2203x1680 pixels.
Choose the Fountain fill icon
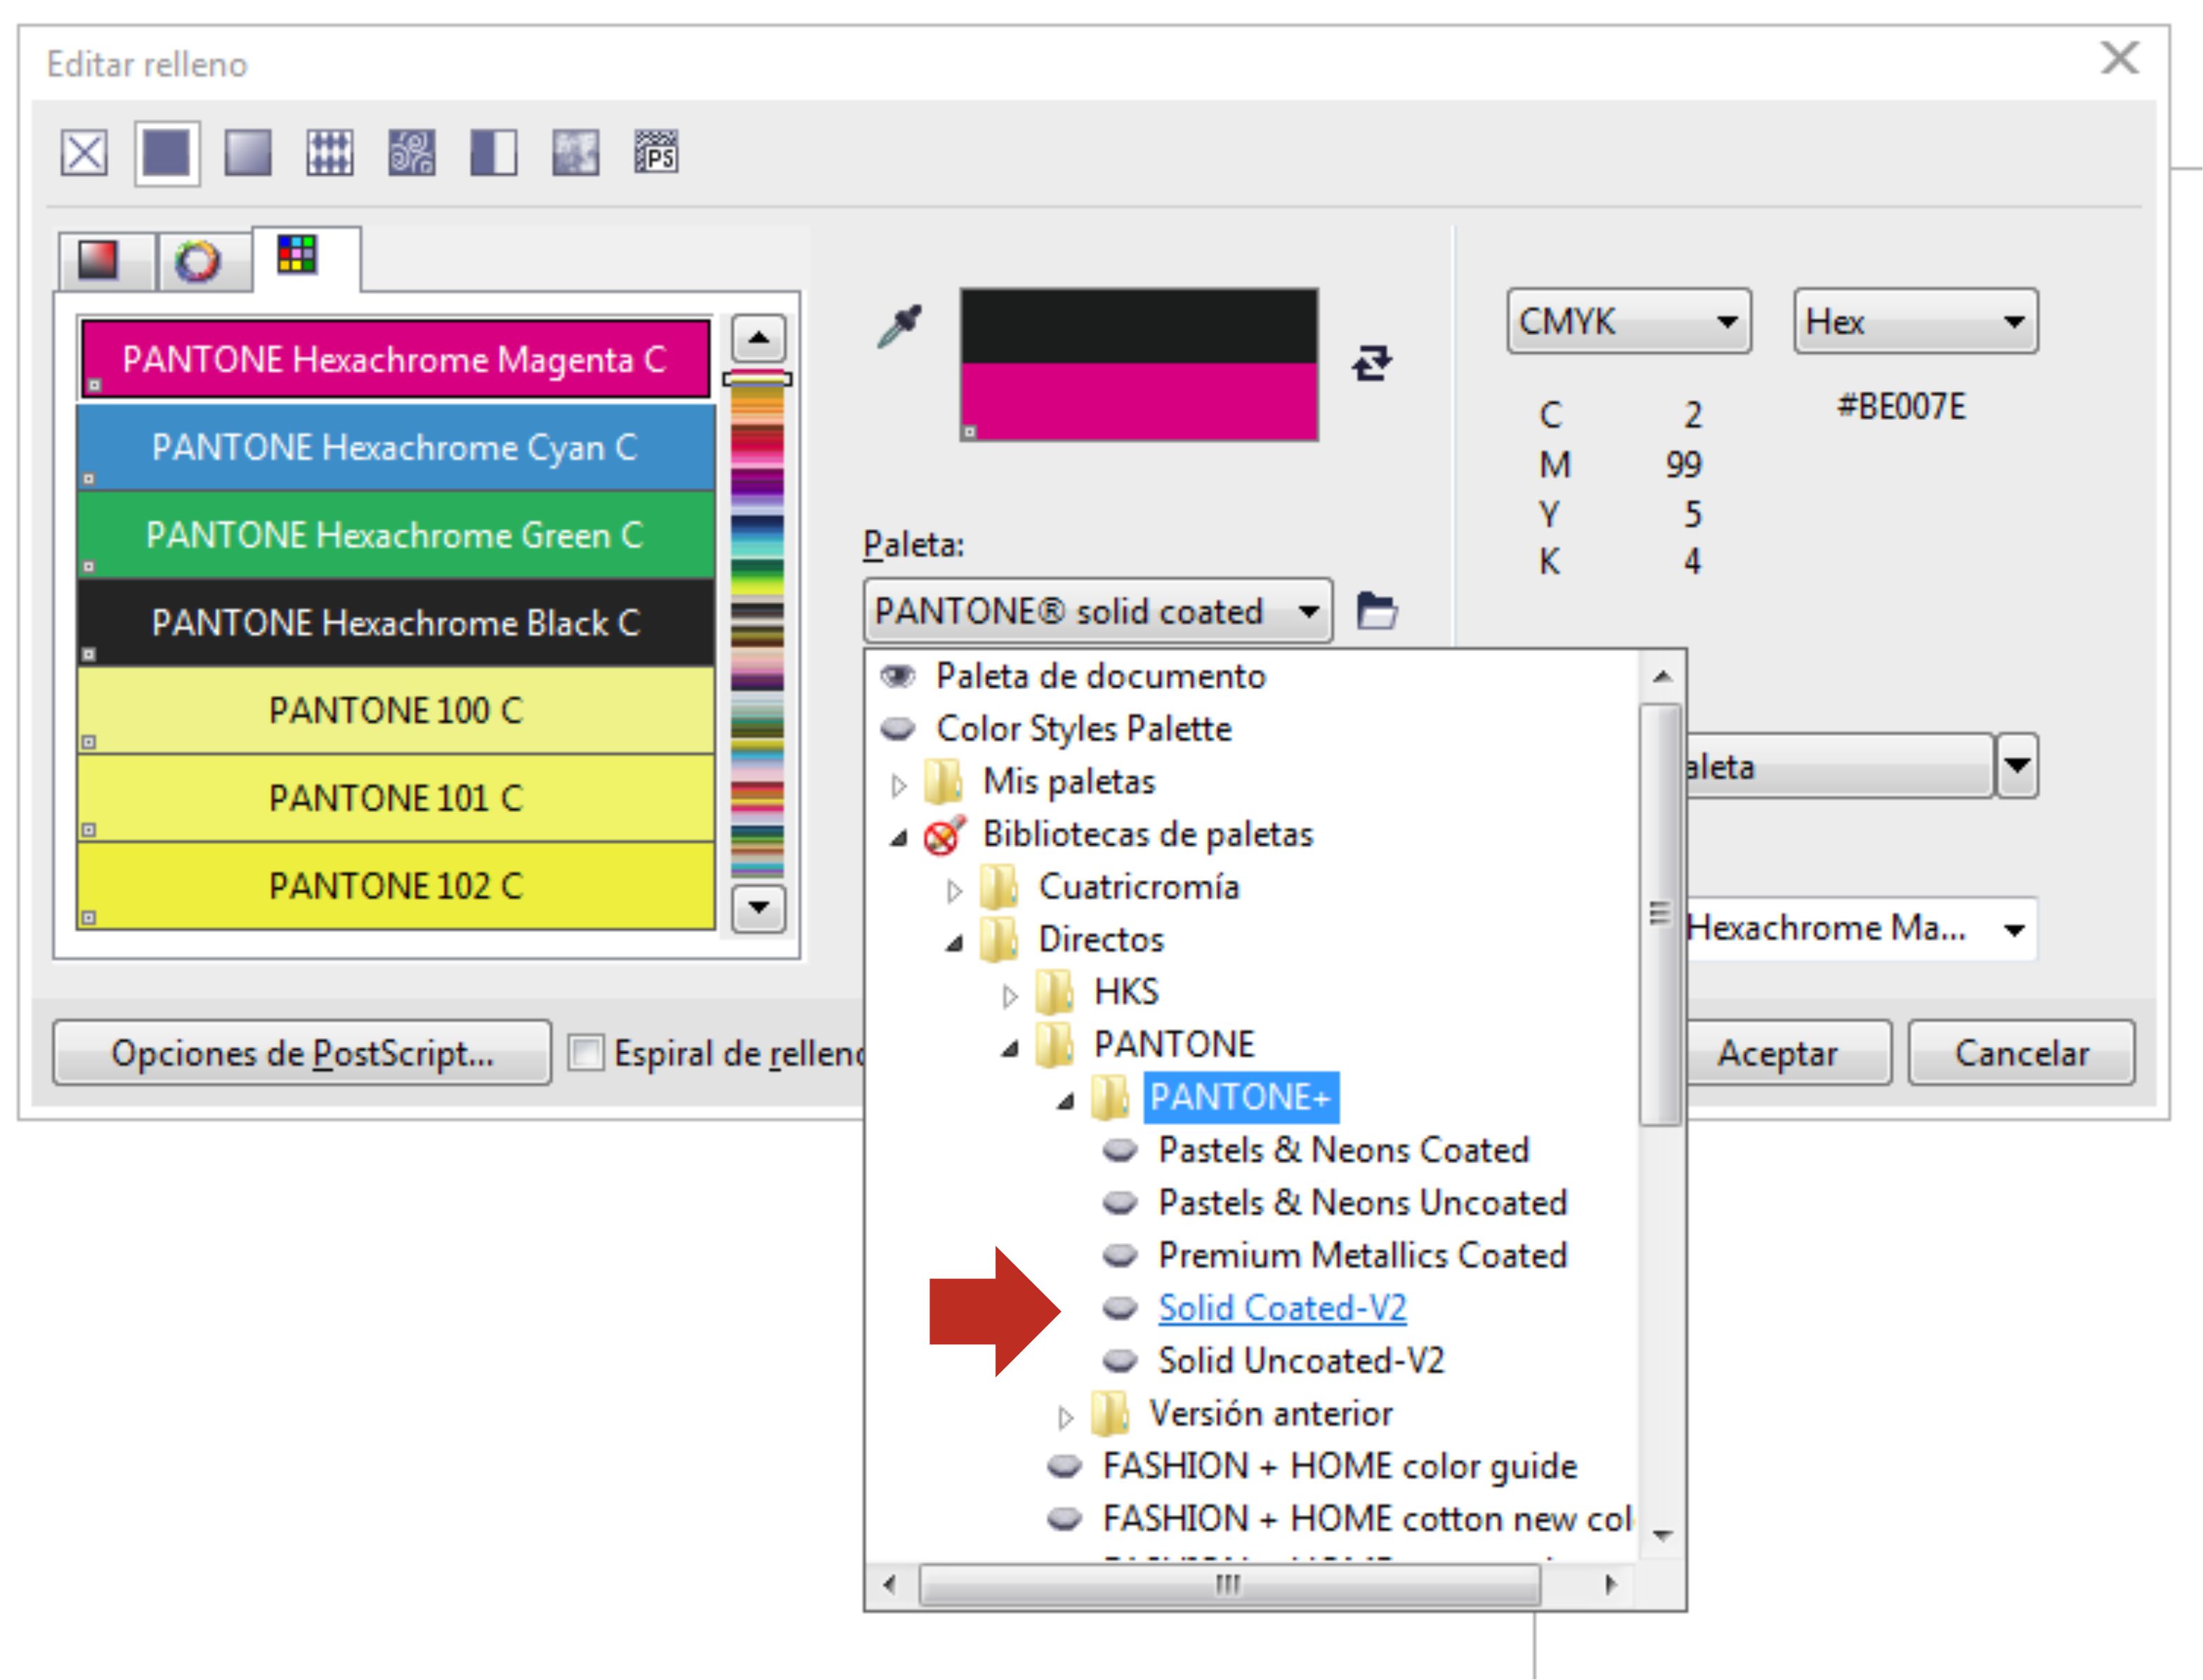(248, 153)
